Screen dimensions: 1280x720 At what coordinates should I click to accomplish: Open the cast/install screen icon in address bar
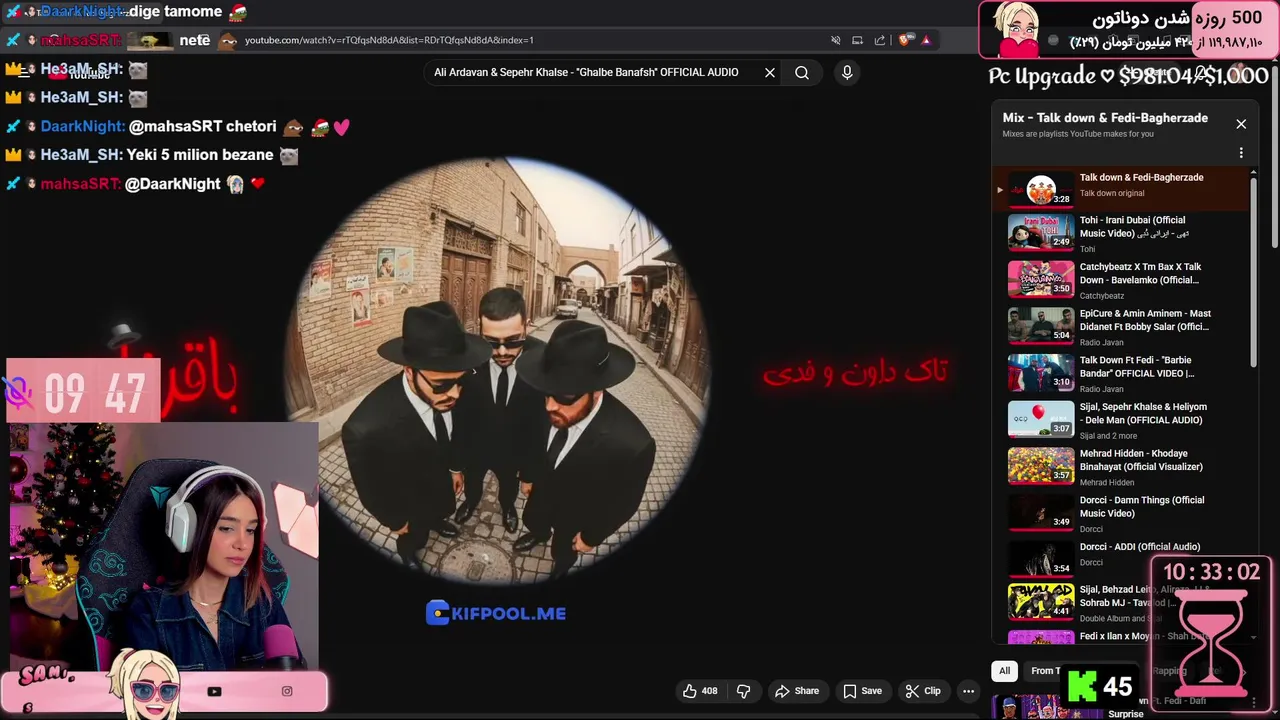(x=857, y=40)
